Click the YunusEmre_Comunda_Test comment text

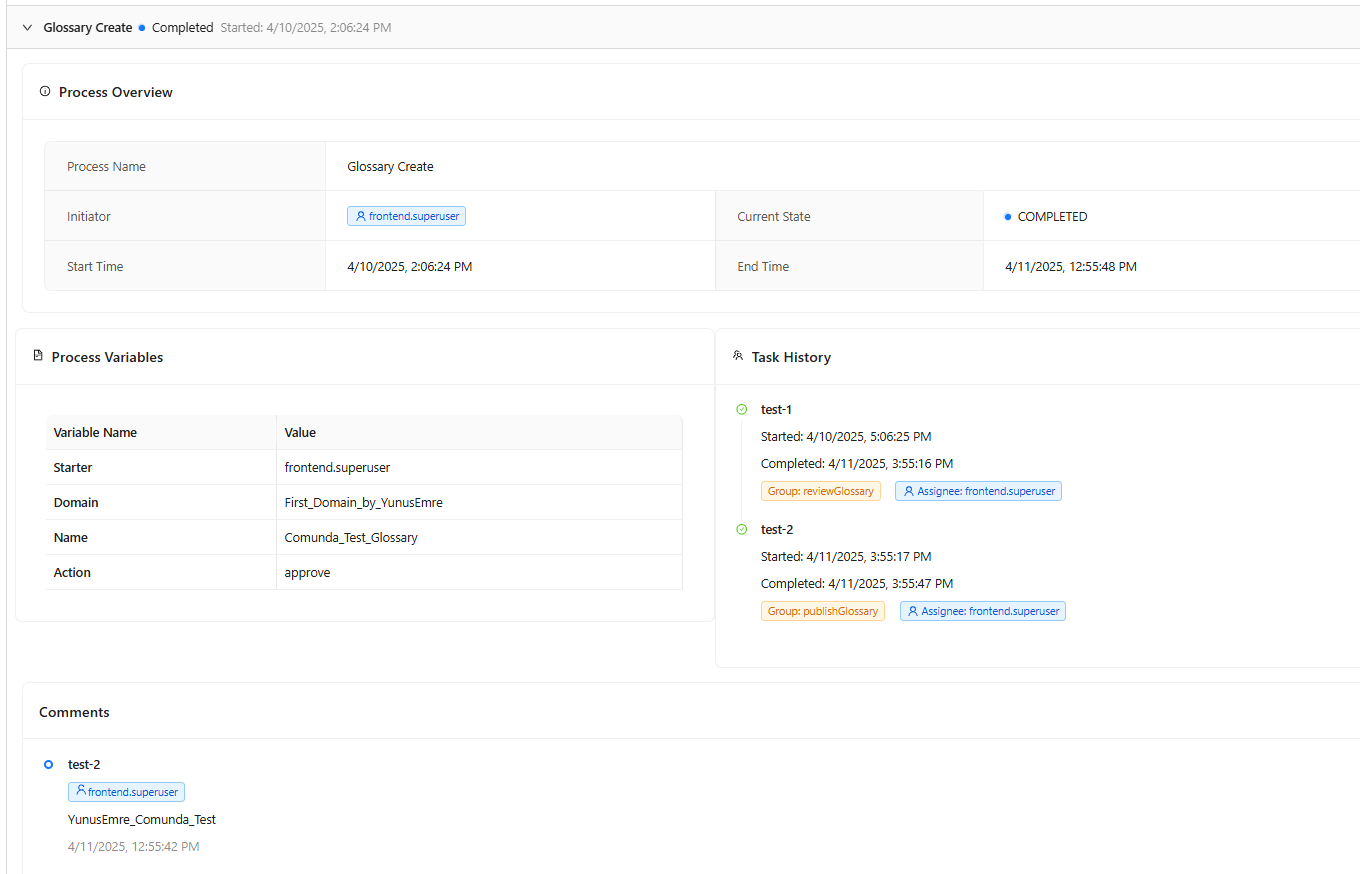tap(142, 819)
